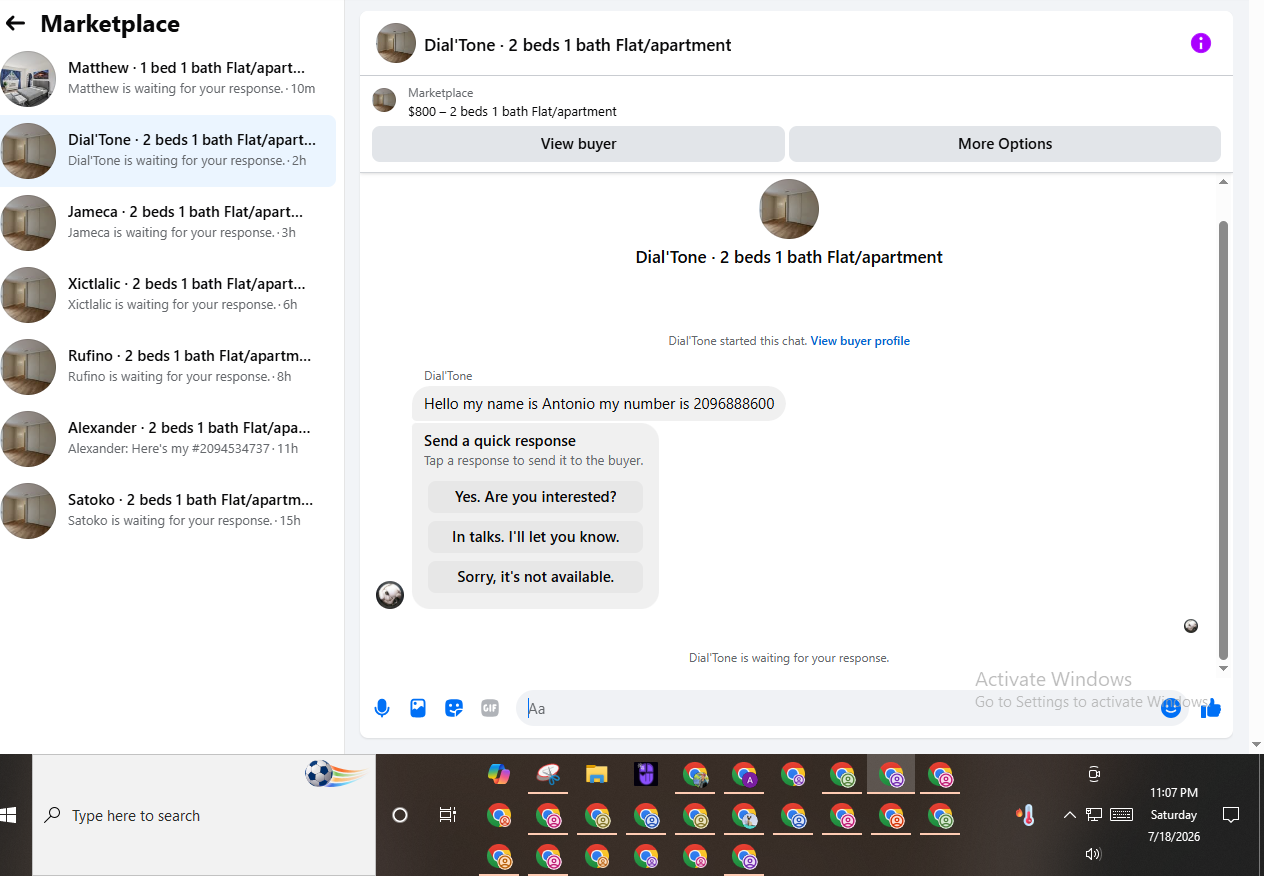Select the Dial'Tone conversation in list
1264x876 pixels.
click(168, 151)
